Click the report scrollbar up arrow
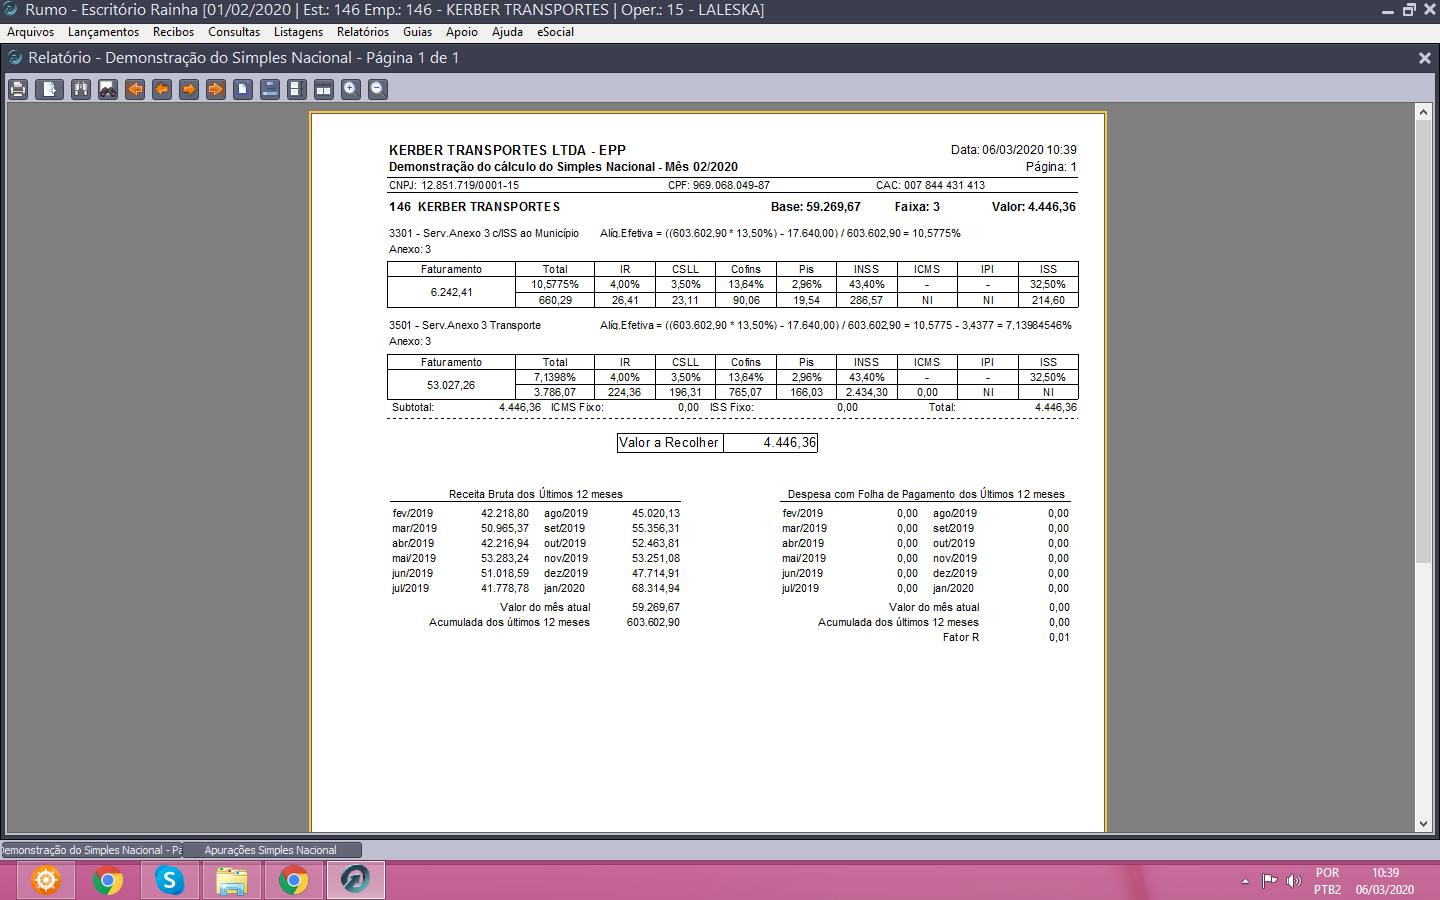Viewport: 1440px width, 900px height. coord(1424,112)
